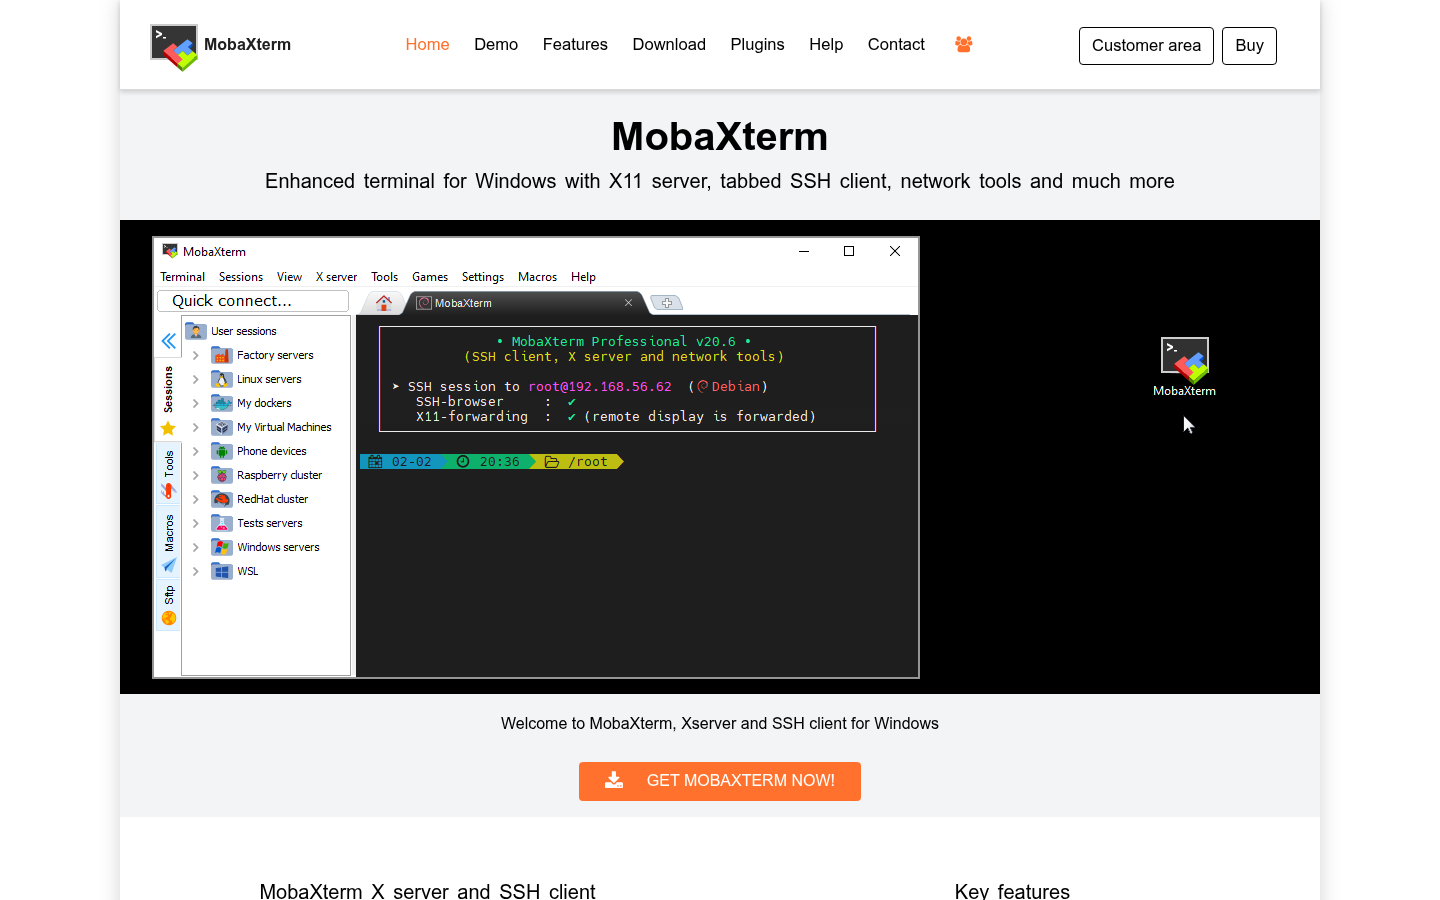The height and width of the screenshot is (900, 1440).
Task: Open the Sessions menu
Action: click(x=241, y=277)
